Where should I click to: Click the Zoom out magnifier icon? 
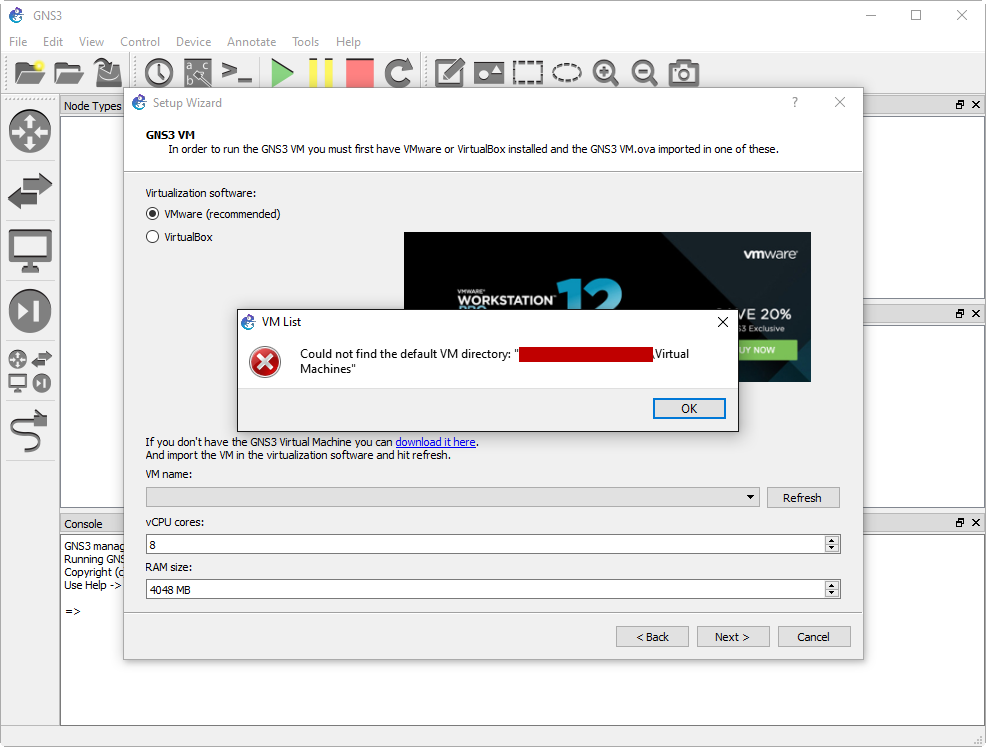[645, 72]
